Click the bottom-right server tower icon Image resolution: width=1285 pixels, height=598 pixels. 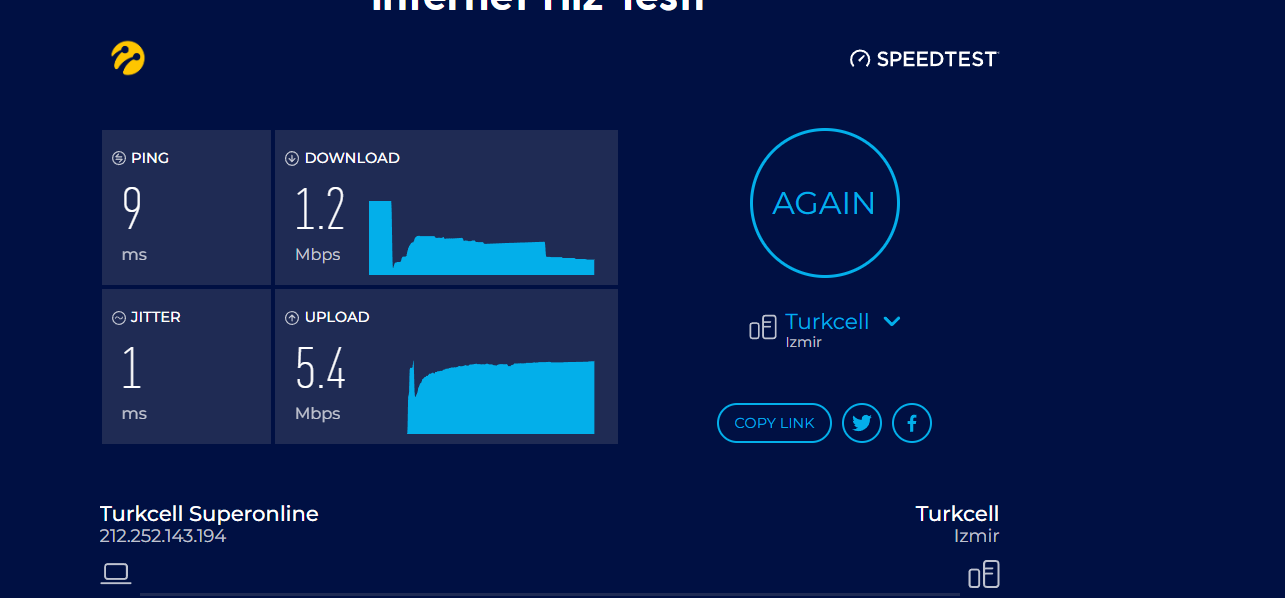click(x=983, y=574)
